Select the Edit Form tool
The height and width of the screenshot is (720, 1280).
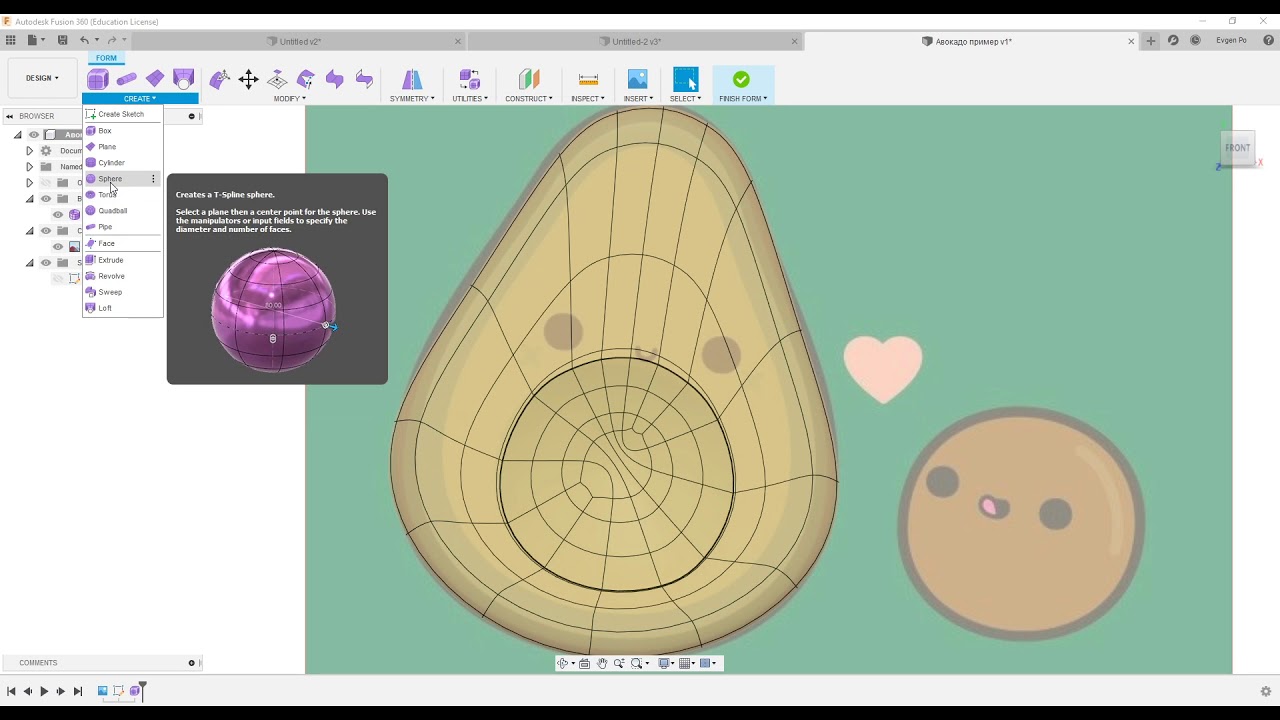coord(220,79)
